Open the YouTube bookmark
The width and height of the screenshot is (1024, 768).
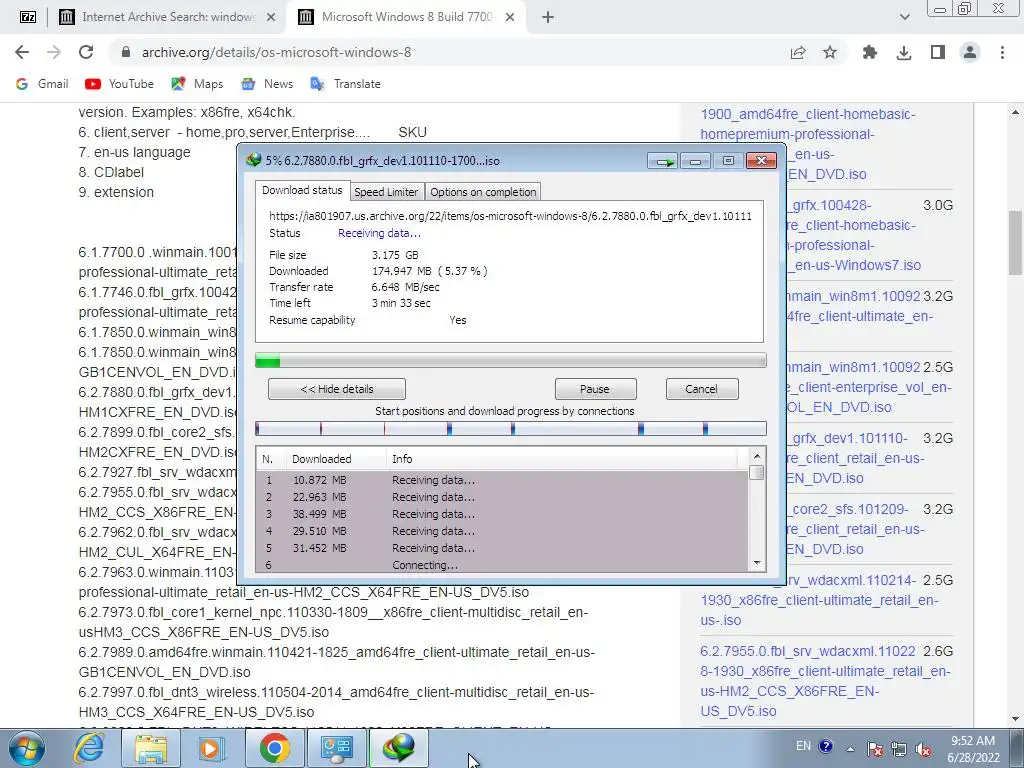click(x=119, y=84)
